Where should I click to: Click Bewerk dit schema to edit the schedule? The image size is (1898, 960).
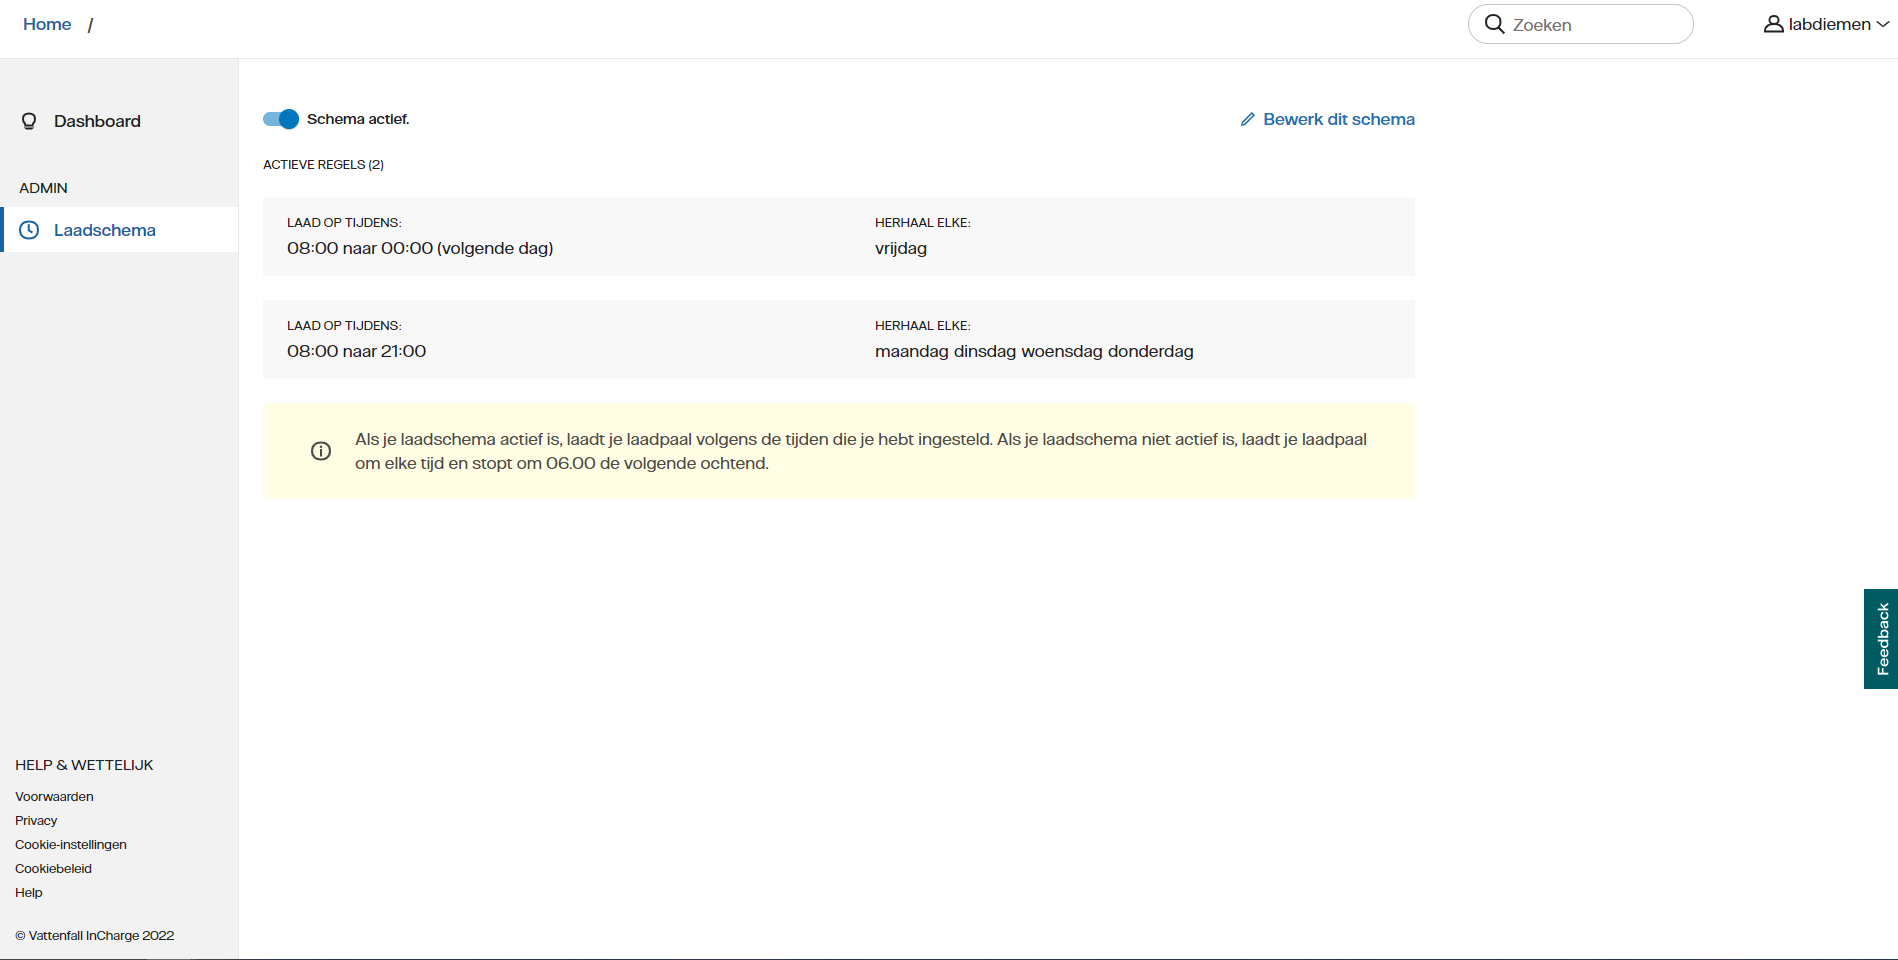point(1338,119)
